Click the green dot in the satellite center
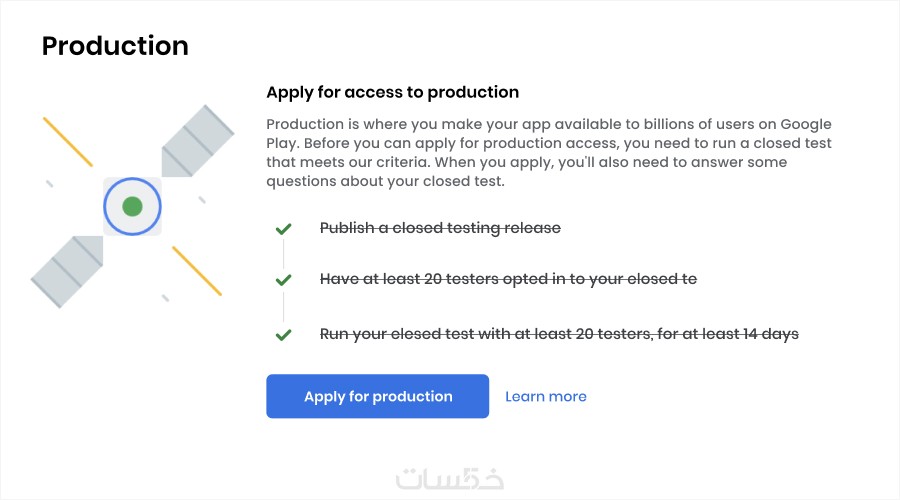Screen dimensions: 900x500 132,207
